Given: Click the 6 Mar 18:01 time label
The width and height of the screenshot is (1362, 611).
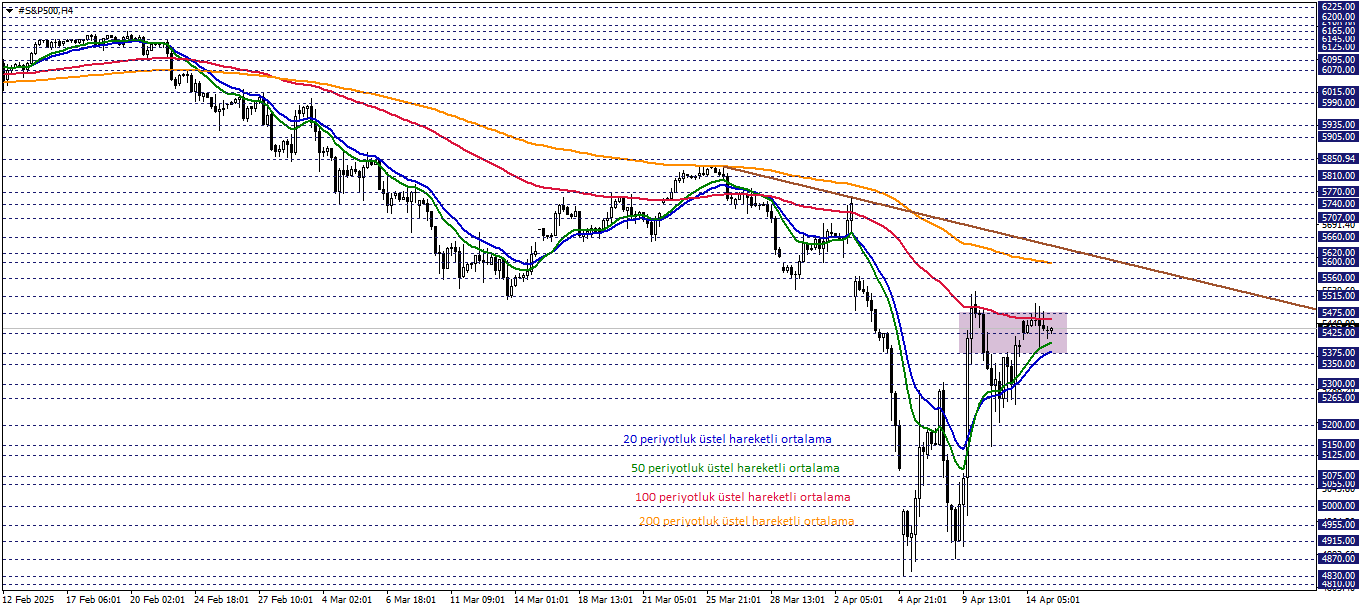Looking at the screenshot, I should point(411,600).
